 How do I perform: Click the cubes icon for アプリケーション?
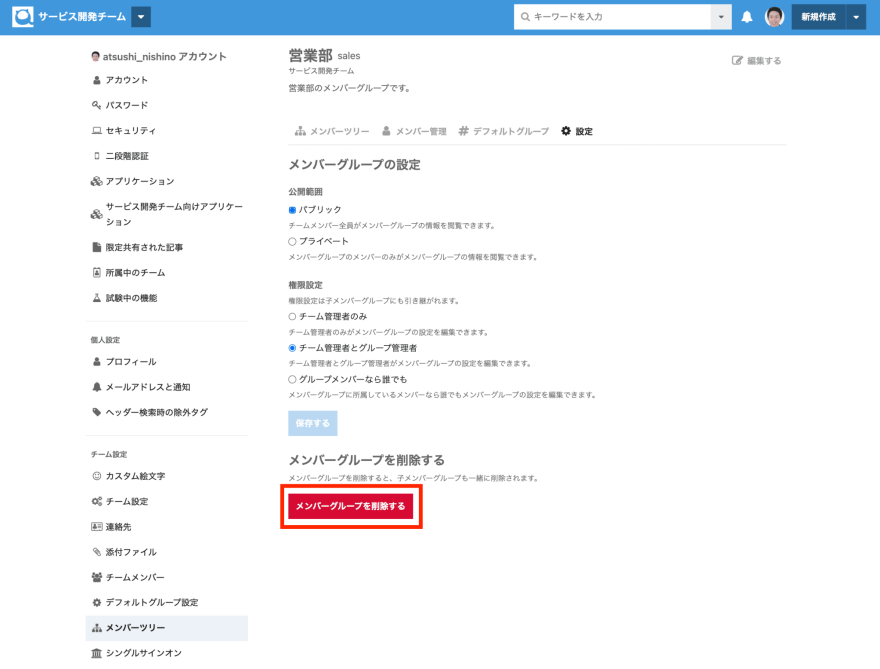[97, 181]
